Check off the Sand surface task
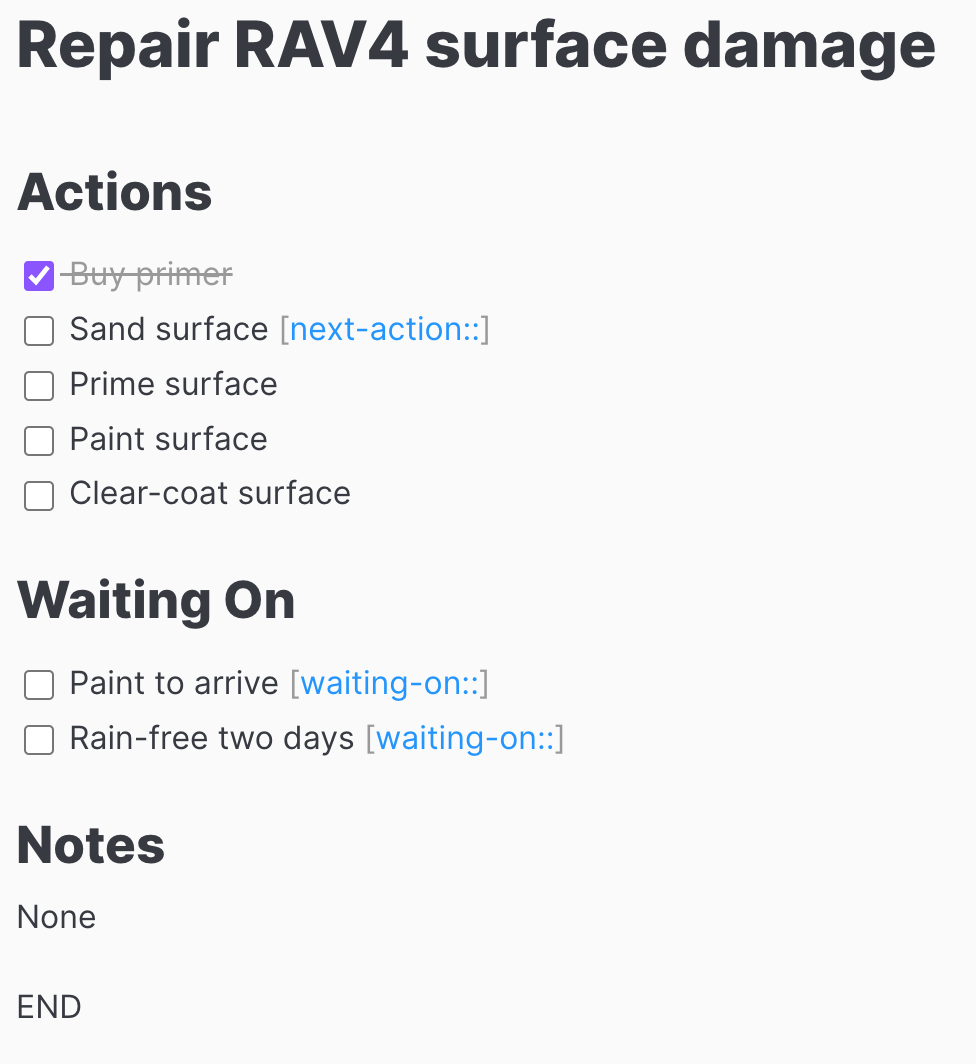976x1064 pixels. [x=39, y=331]
